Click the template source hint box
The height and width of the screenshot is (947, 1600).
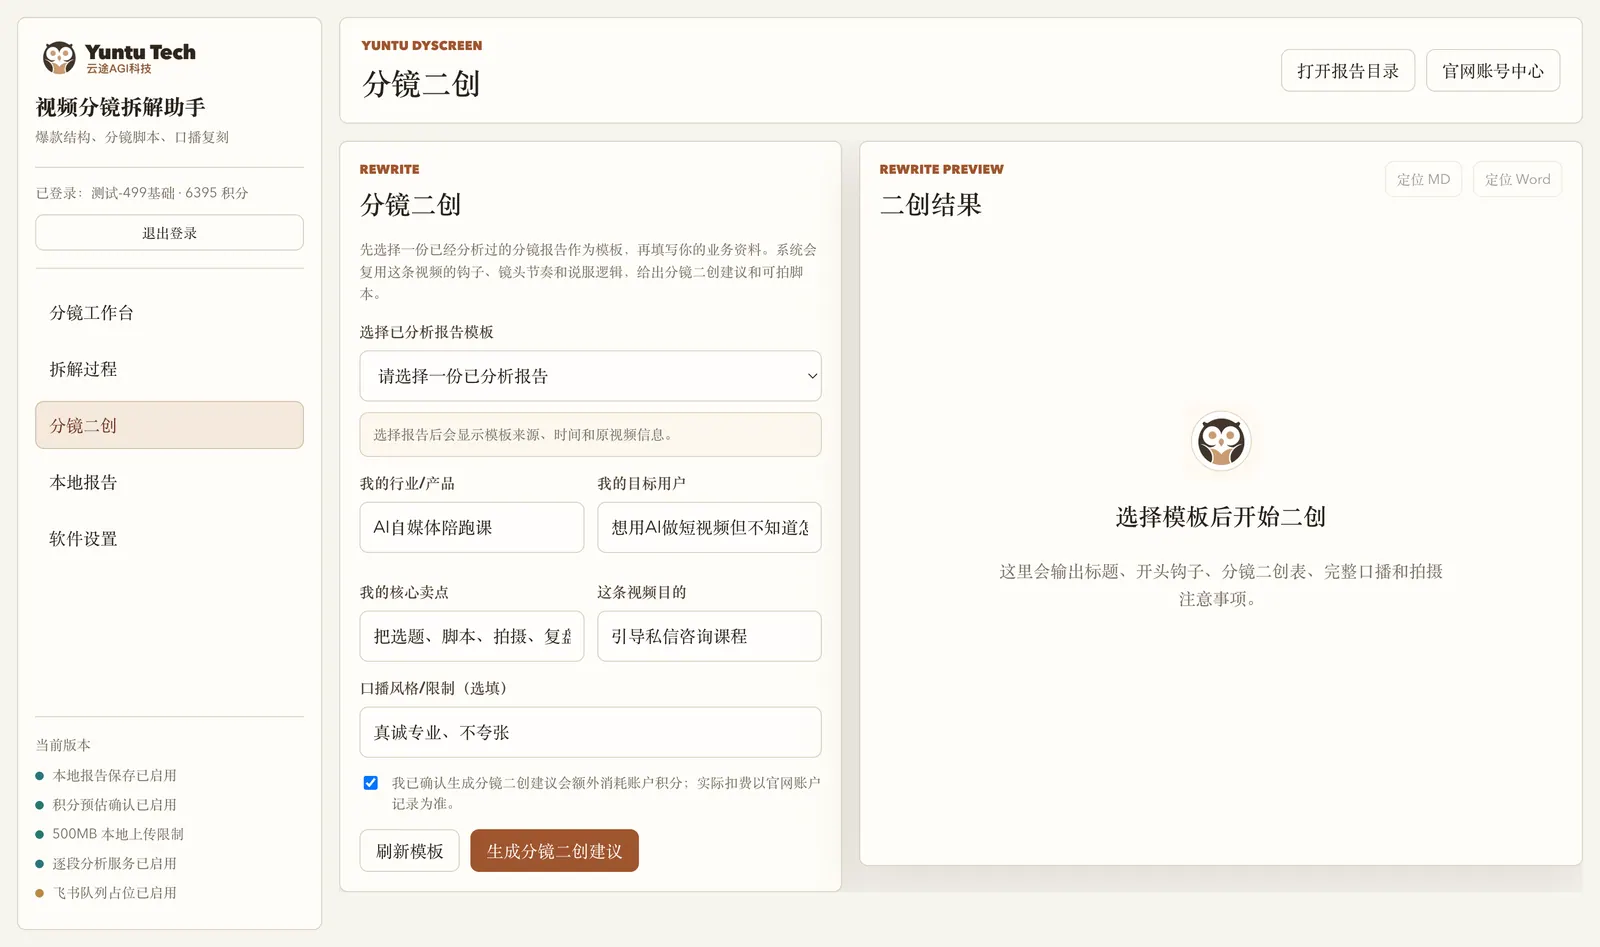click(x=590, y=435)
